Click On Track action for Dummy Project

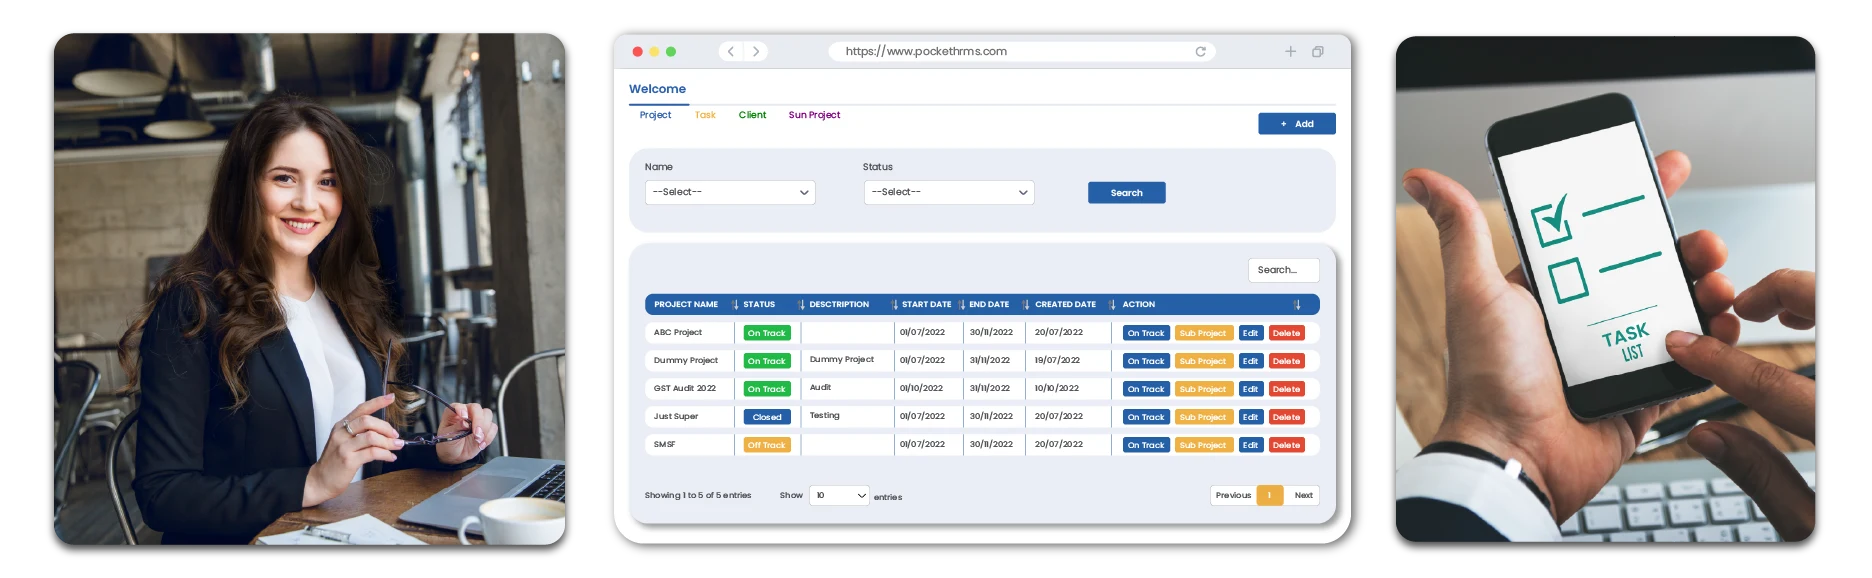pyautogui.click(x=1146, y=361)
